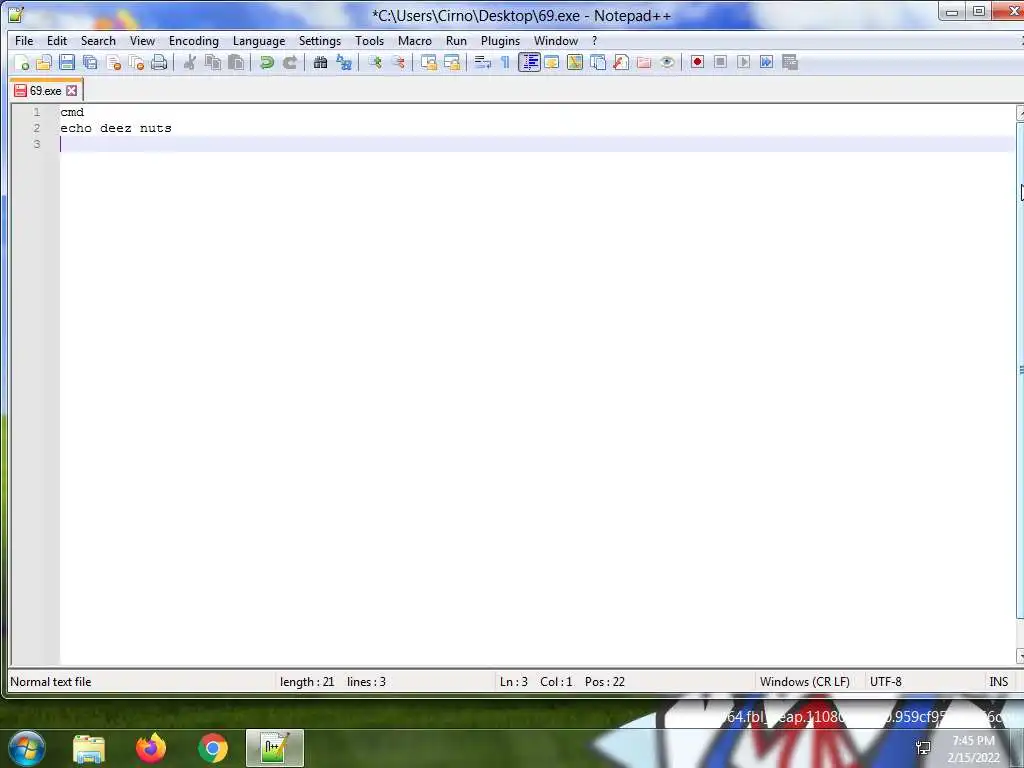Screen dimensions: 1024x768
Task: Launch Firefox from the taskbar
Action: [x=151, y=748]
